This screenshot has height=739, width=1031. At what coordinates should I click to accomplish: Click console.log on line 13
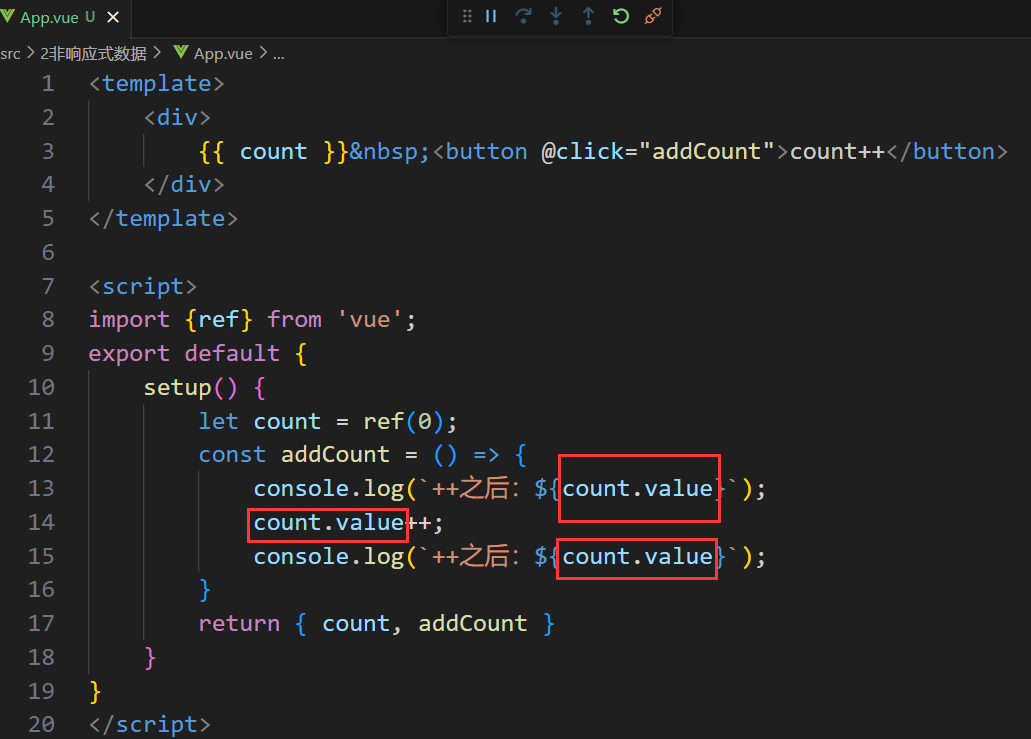(329, 489)
